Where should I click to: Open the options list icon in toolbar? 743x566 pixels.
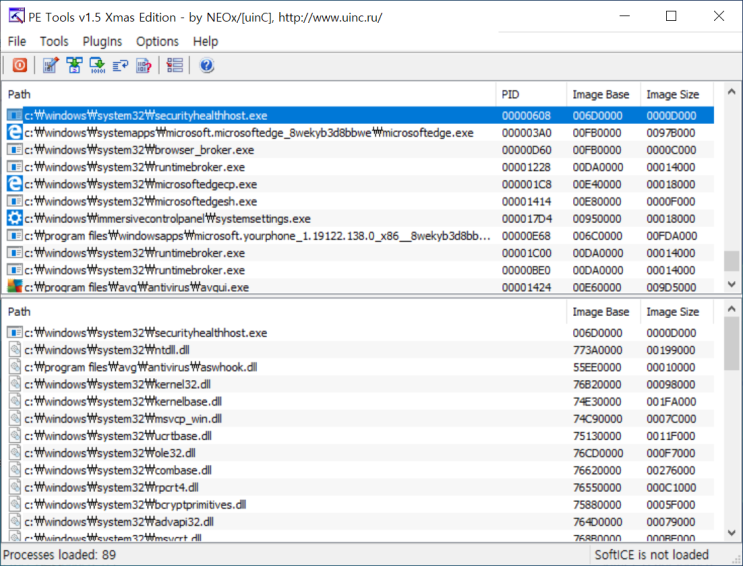(175, 66)
